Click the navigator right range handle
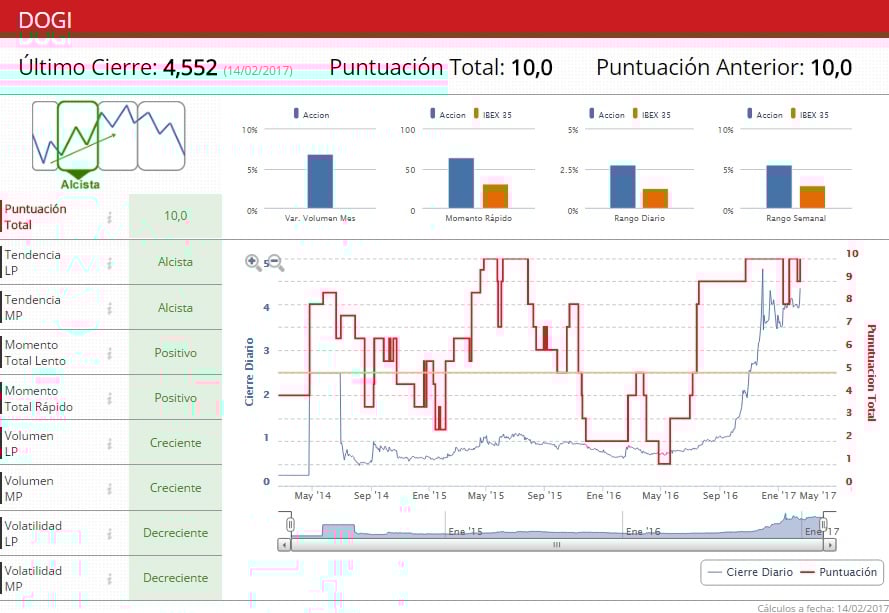Screen dimensions: 889x613 point(823,525)
